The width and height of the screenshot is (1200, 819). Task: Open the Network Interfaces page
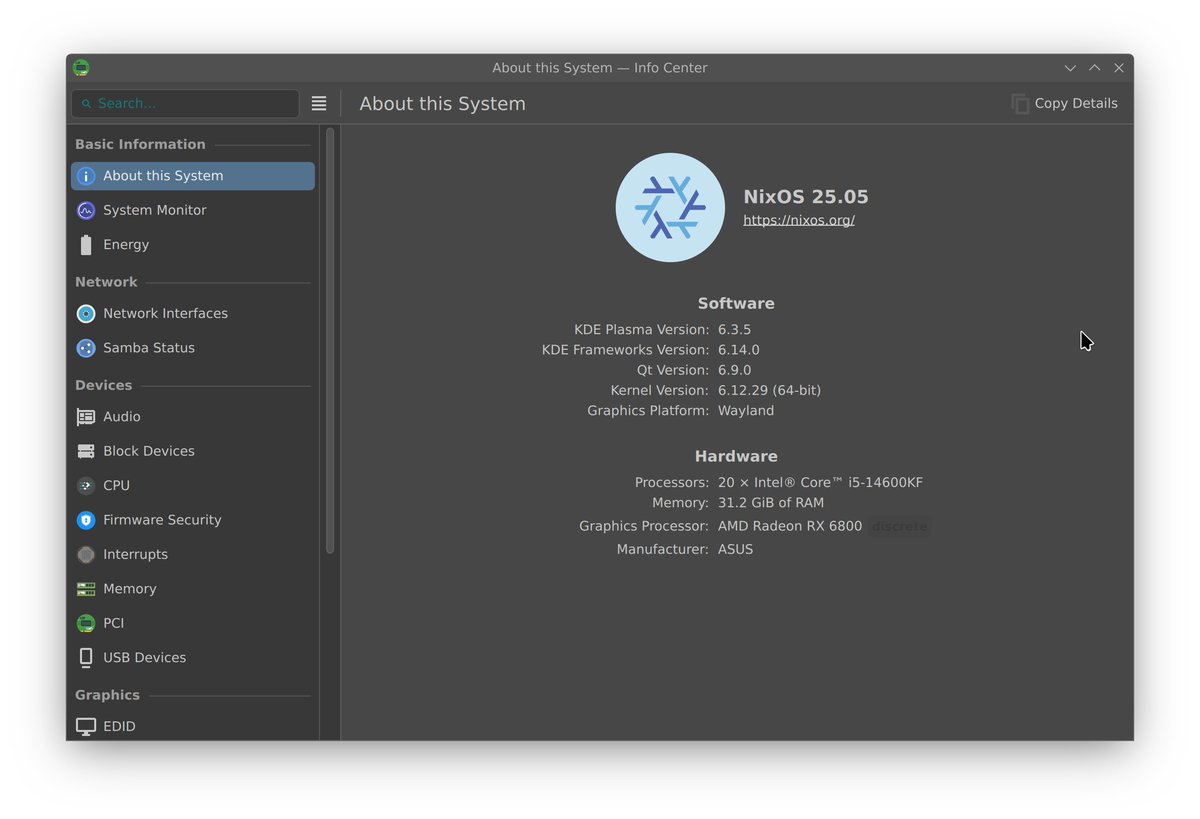(193, 314)
